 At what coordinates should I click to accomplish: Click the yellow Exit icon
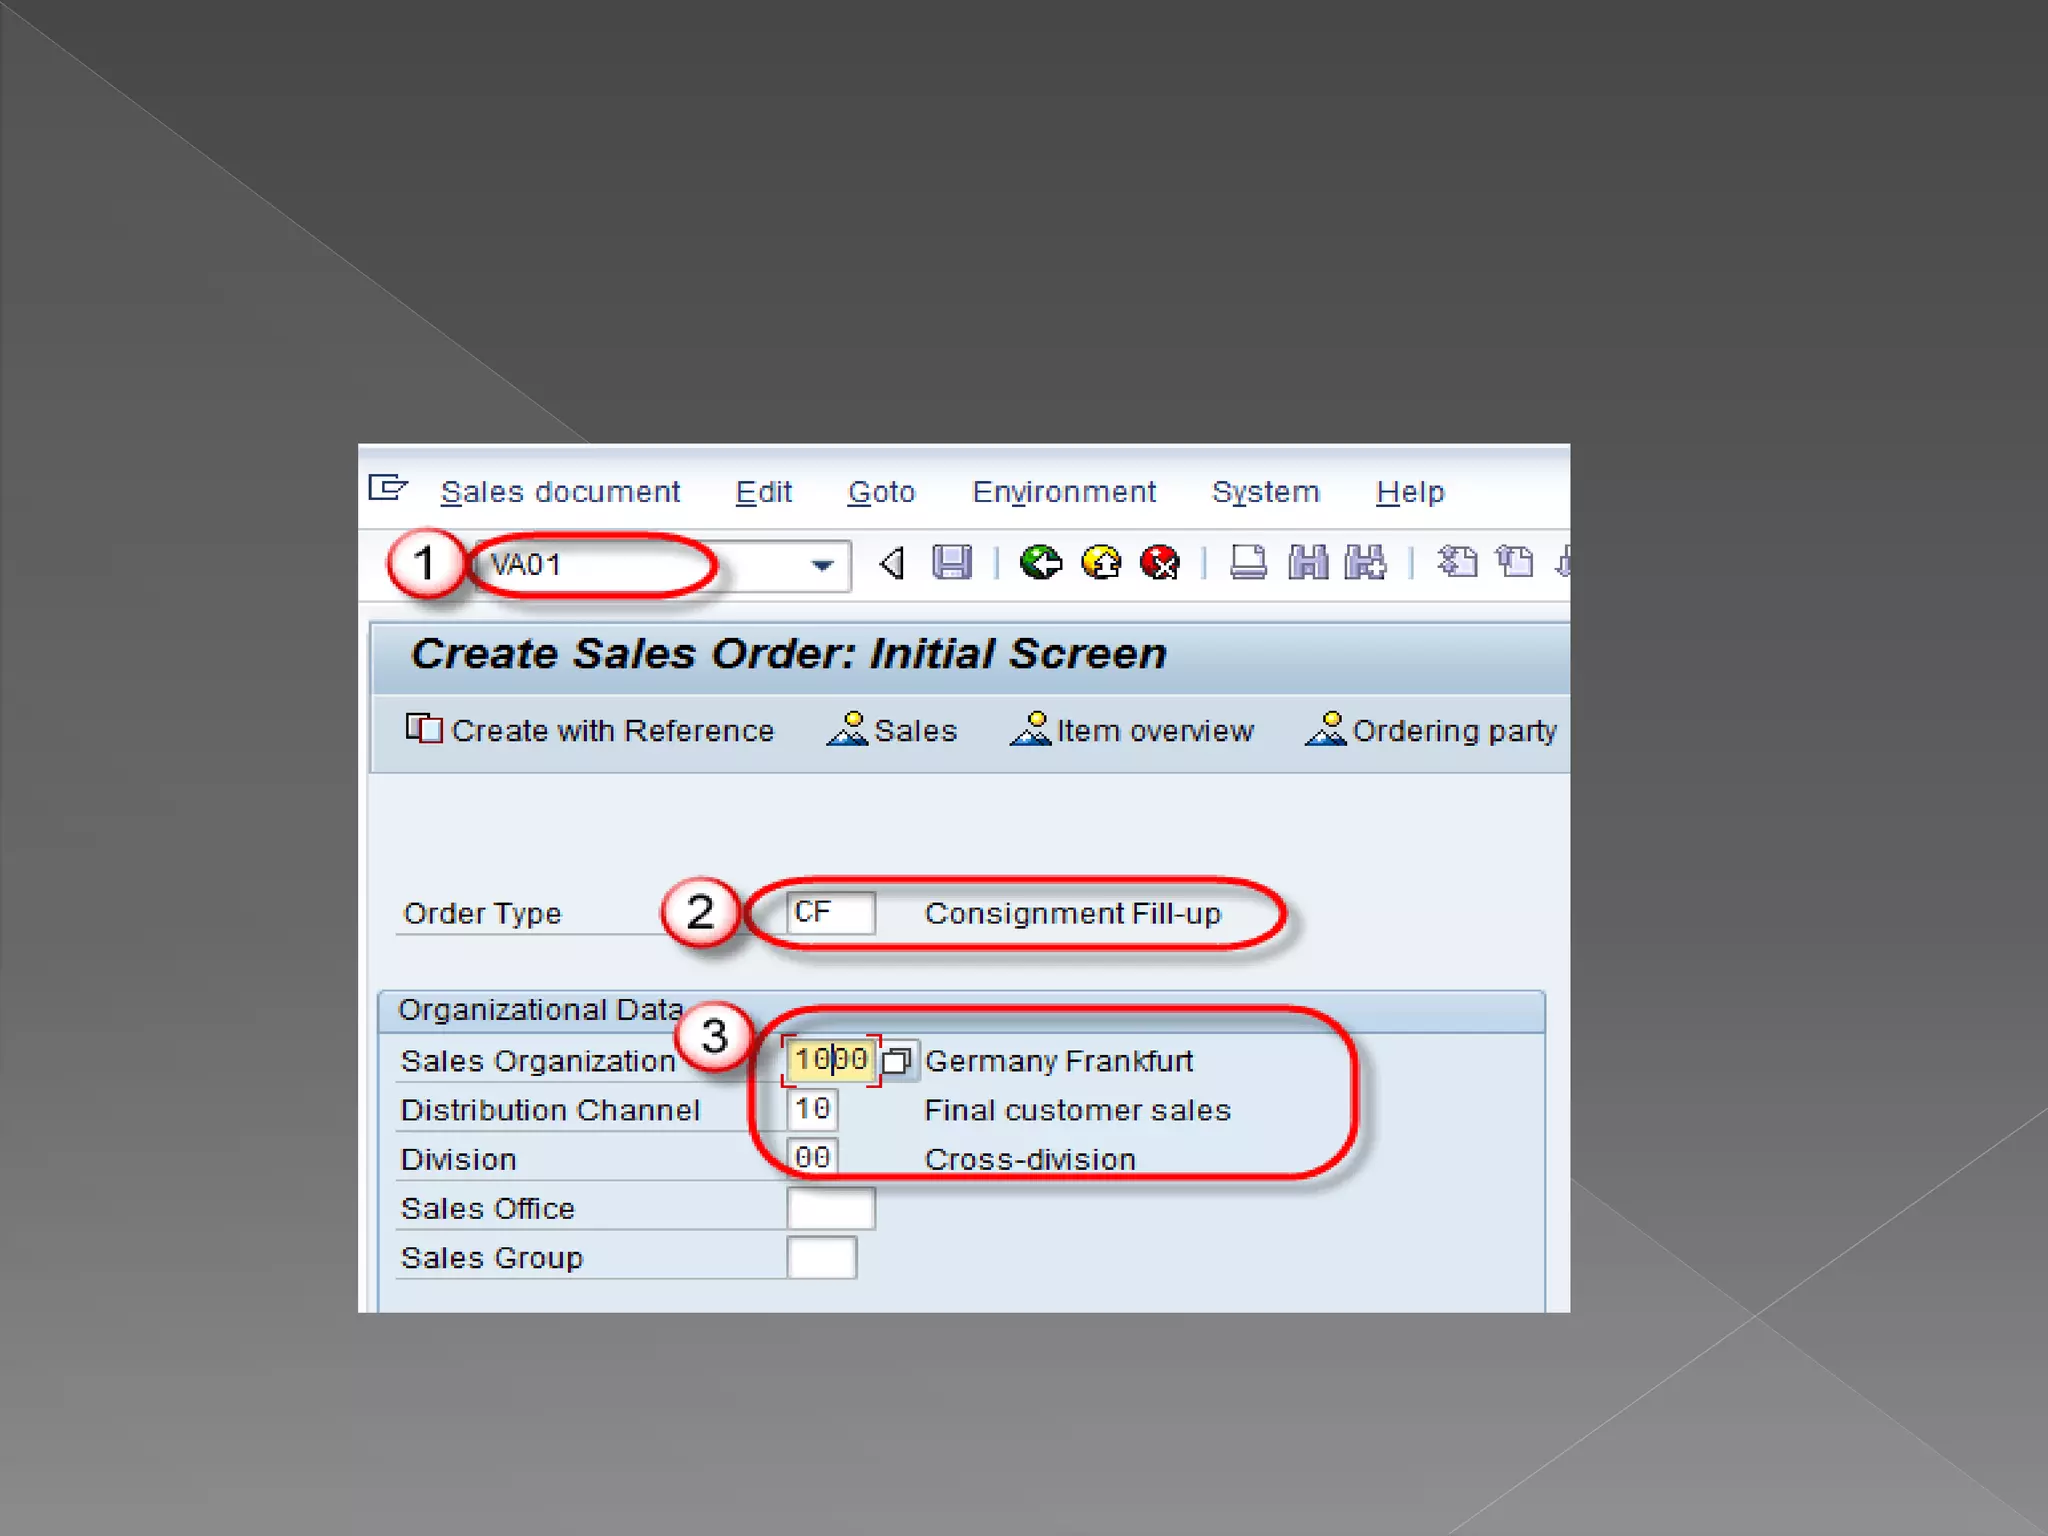[x=1101, y=563]
